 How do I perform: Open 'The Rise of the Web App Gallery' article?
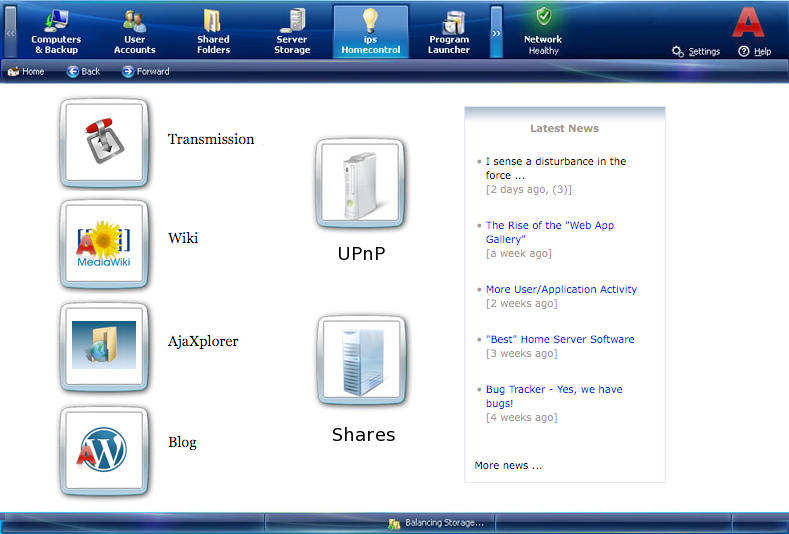549,232
